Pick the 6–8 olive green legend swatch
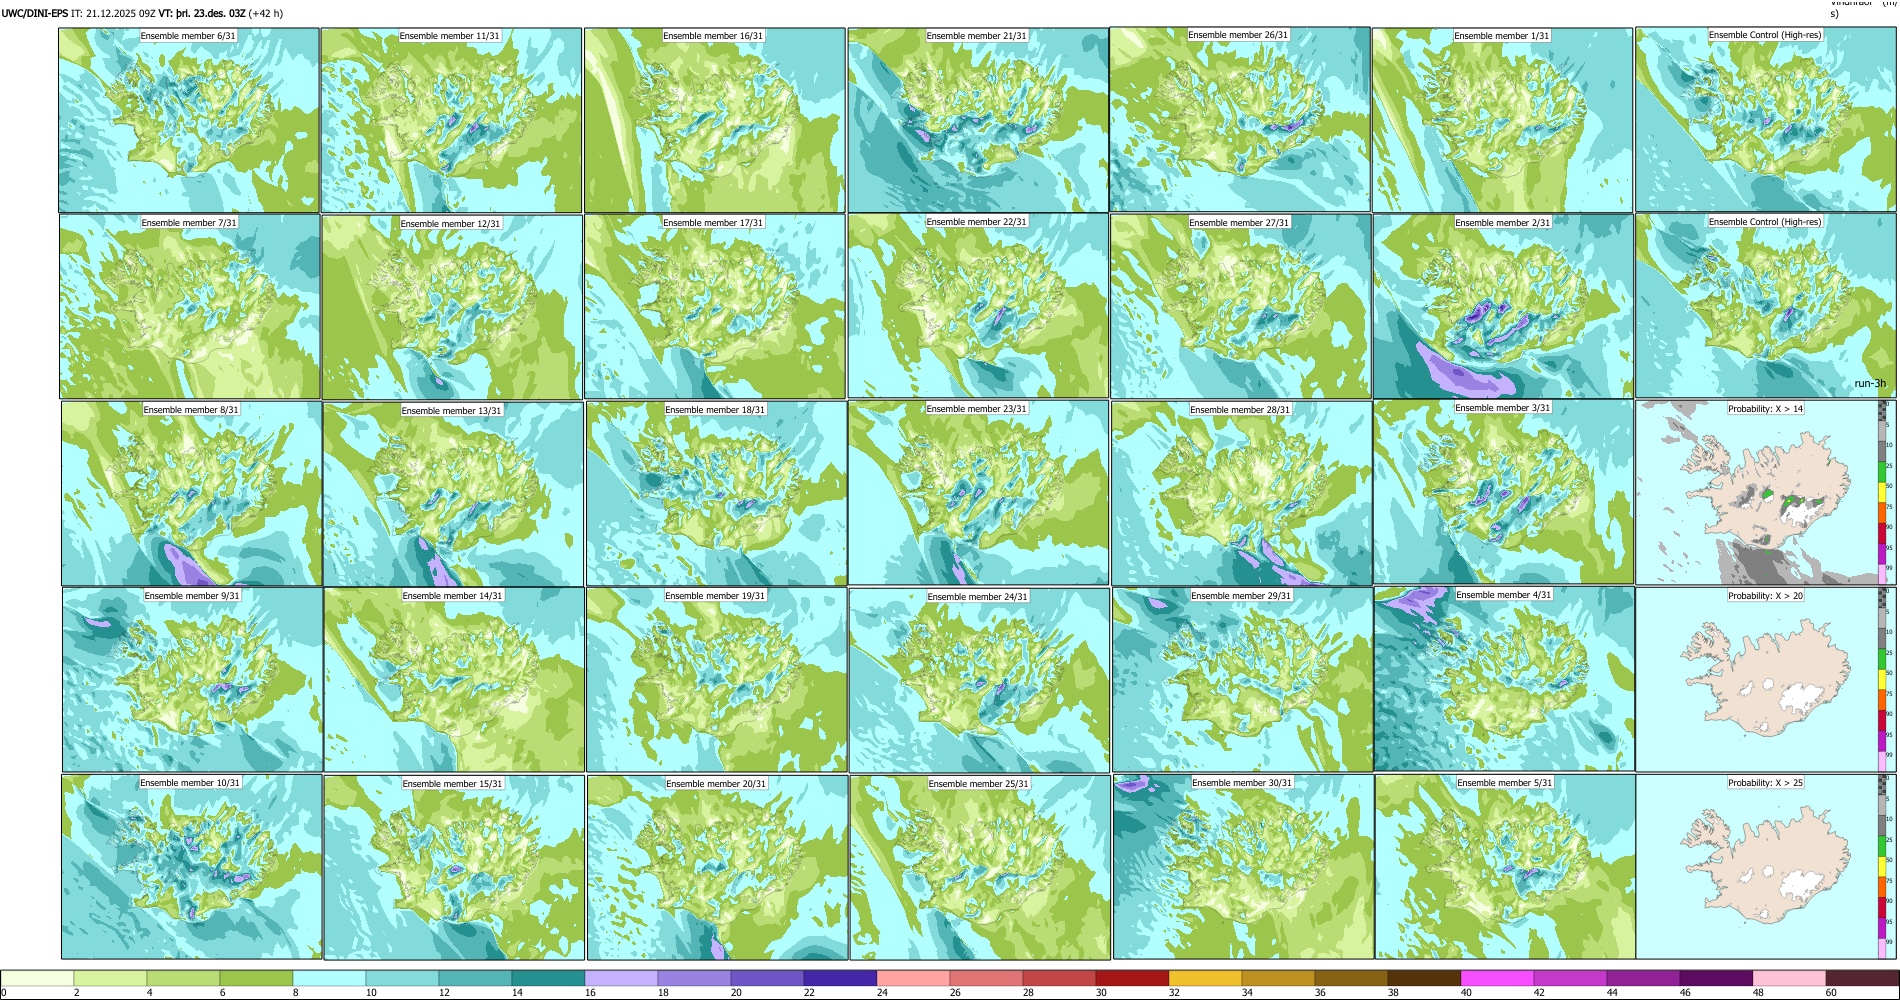 [256, 978]
